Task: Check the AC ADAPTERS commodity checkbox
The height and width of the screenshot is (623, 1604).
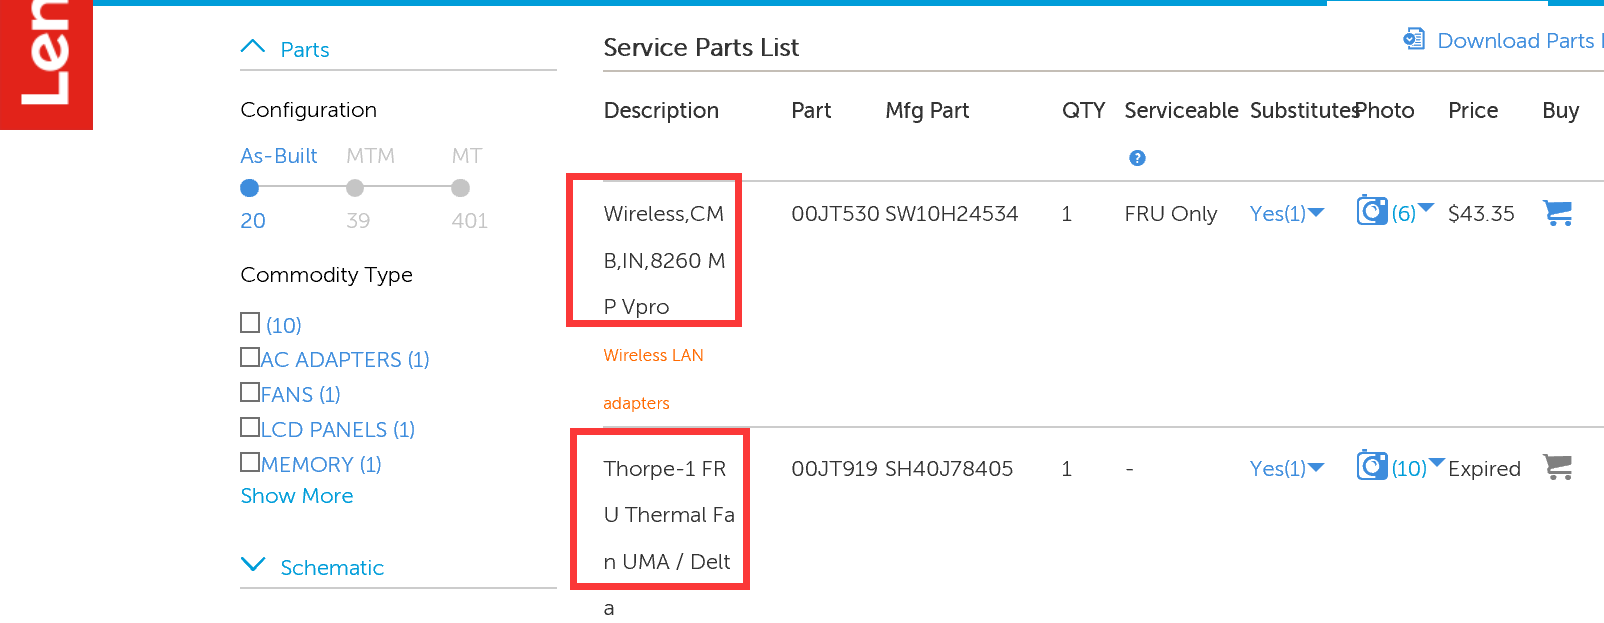Action: click(x=250, y=357)
